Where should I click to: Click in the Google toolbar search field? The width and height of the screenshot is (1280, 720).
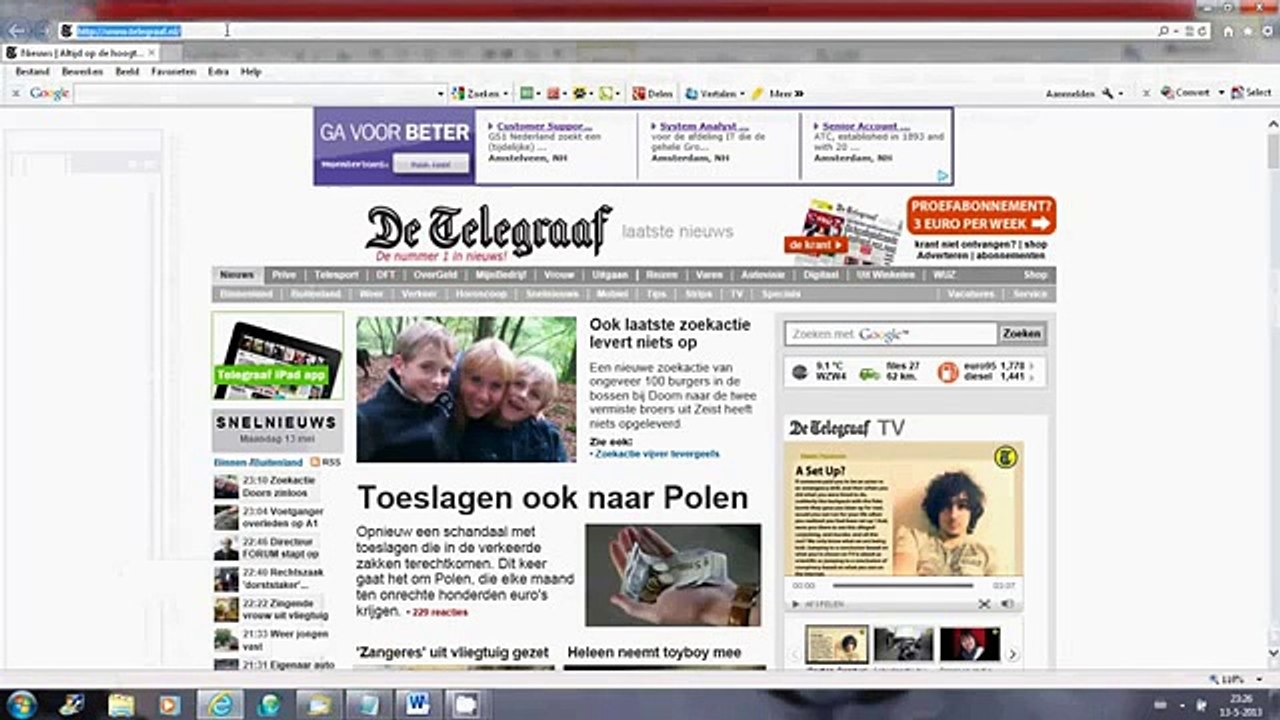255,93
